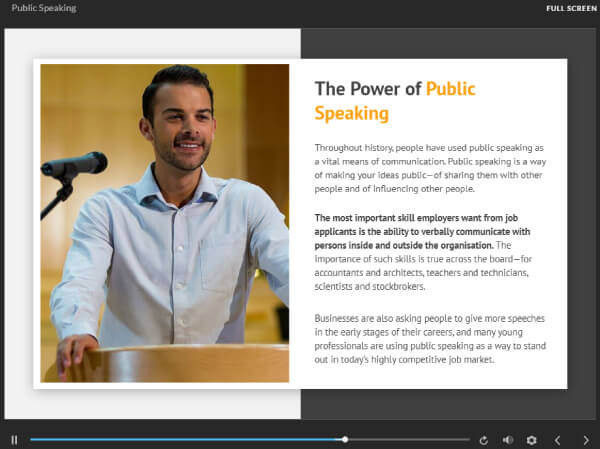Click the unplayed portion of progress bar
Image resolution: width=600 pixels, height=449 pixels.
pos(409,439)
